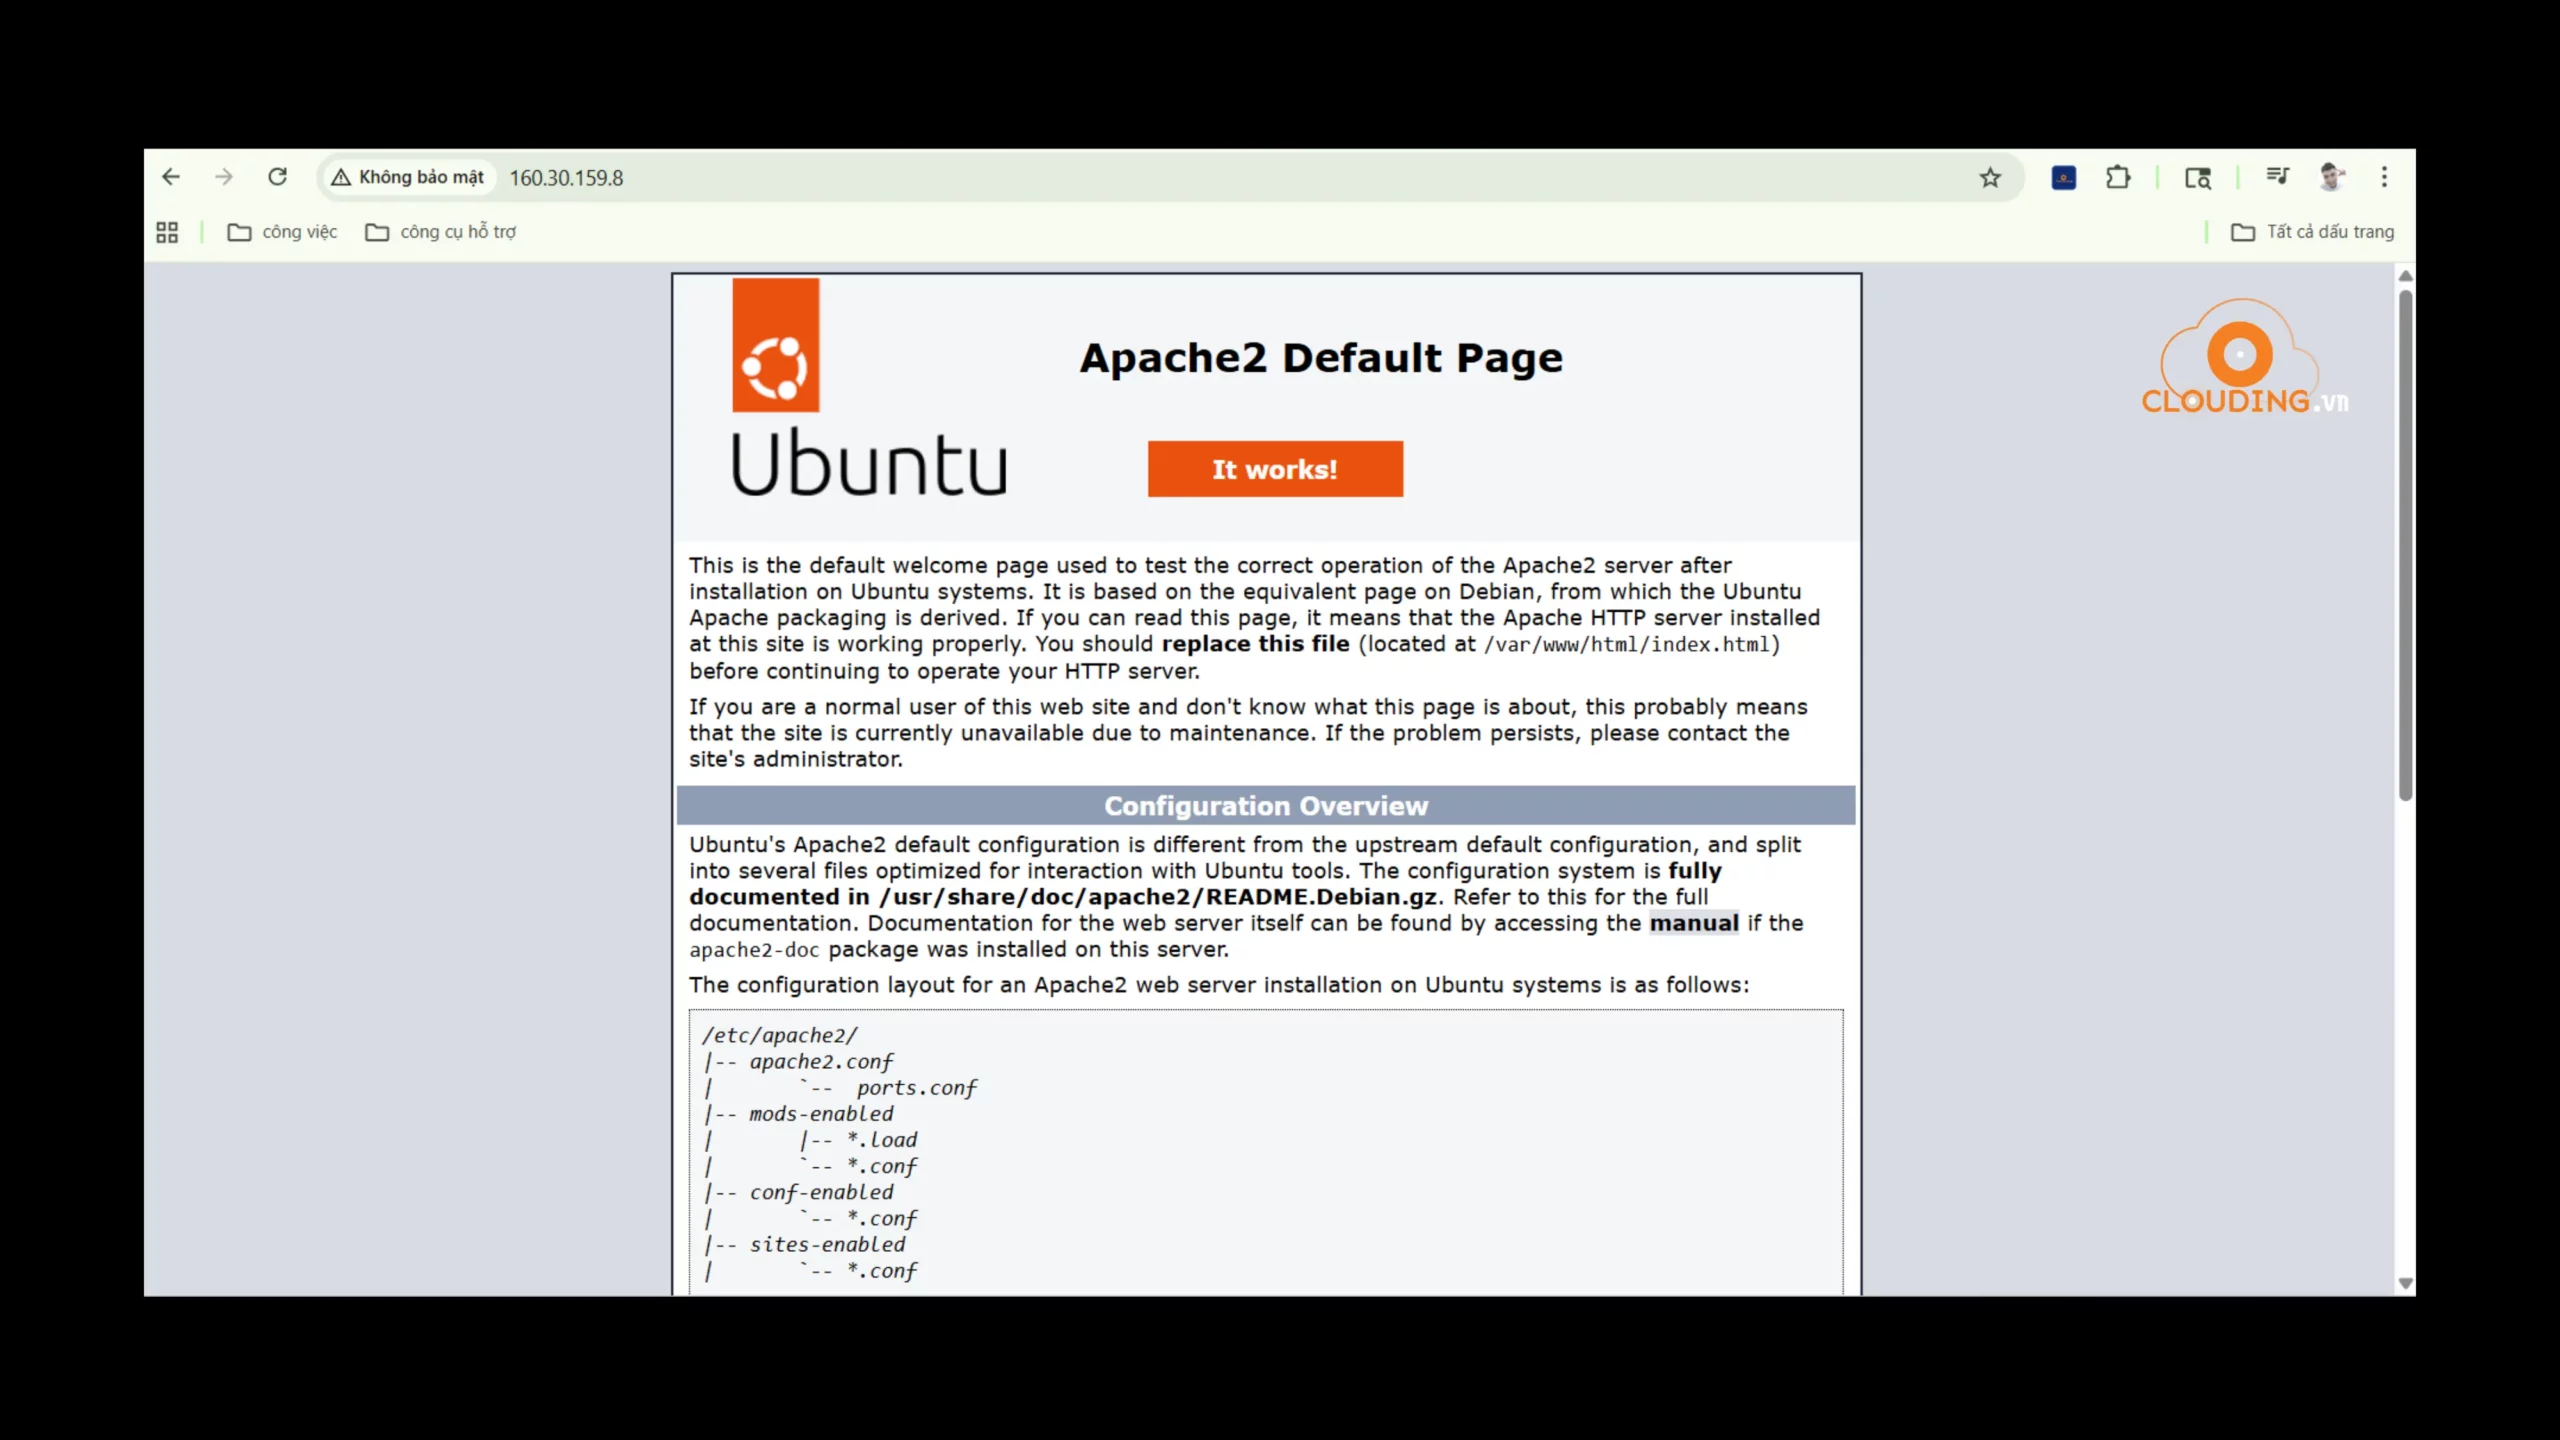Open the Chrome three-dot menu
The image size is (2560, 1440).
pyautogui.click(x=2384, y=177)
